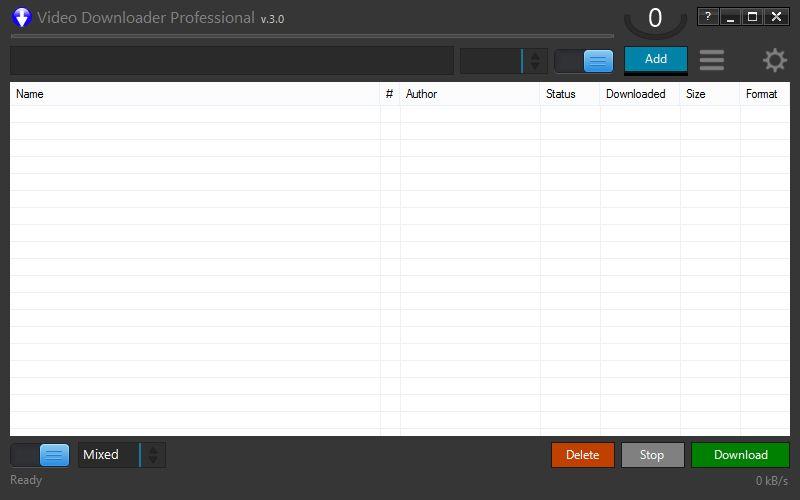This screenshot has height=500, width=800.
Task: Click the v.3.0 version label
Action: tap(272, 19)
